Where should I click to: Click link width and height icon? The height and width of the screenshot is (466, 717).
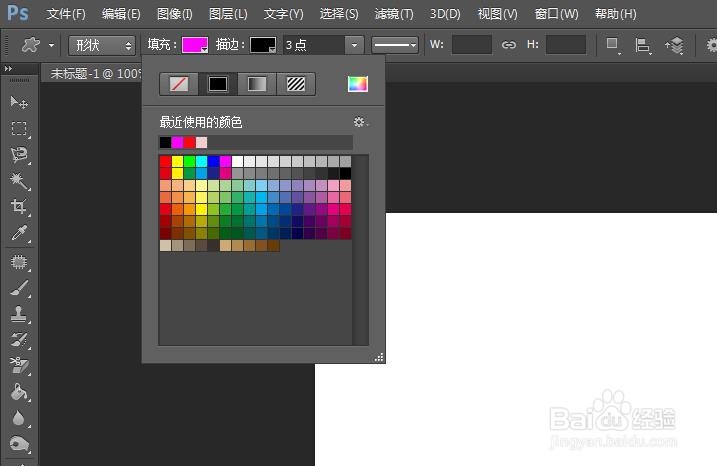508,45
